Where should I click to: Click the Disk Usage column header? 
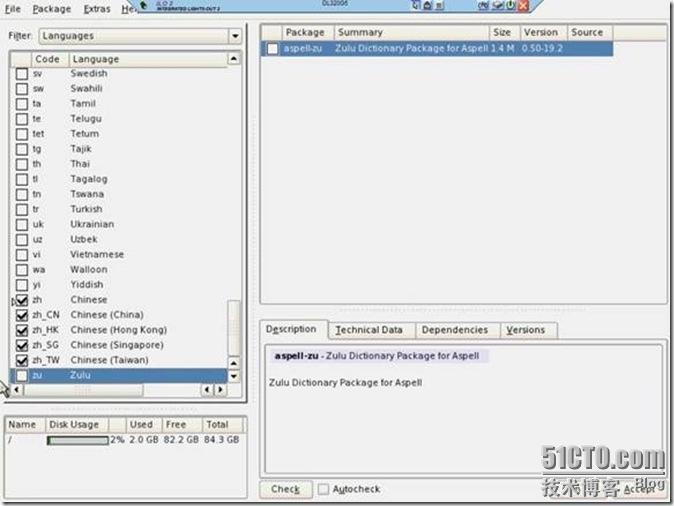(x=77, y=425)
